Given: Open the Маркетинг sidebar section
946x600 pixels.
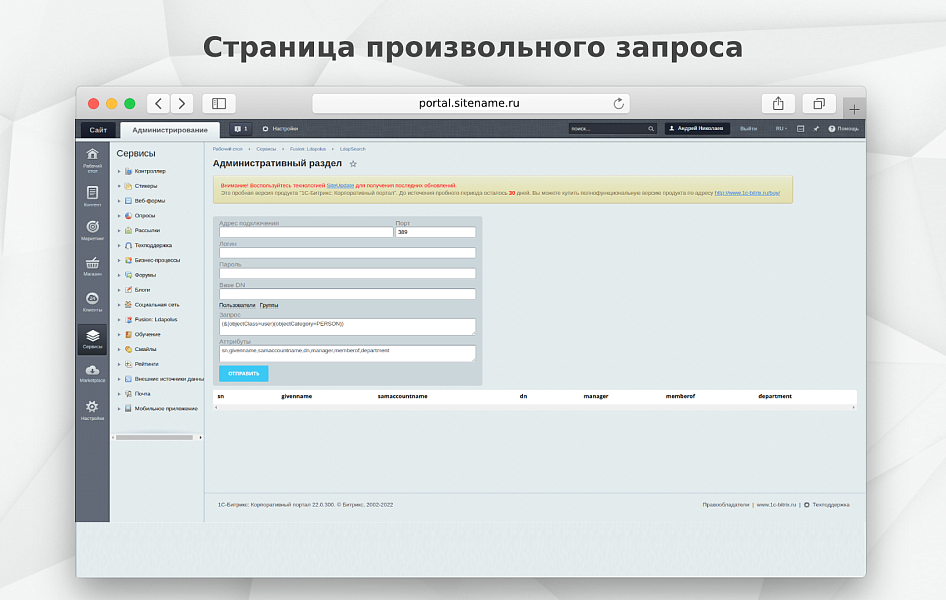Looking at the screenshot, I should (x=92, y=229).
